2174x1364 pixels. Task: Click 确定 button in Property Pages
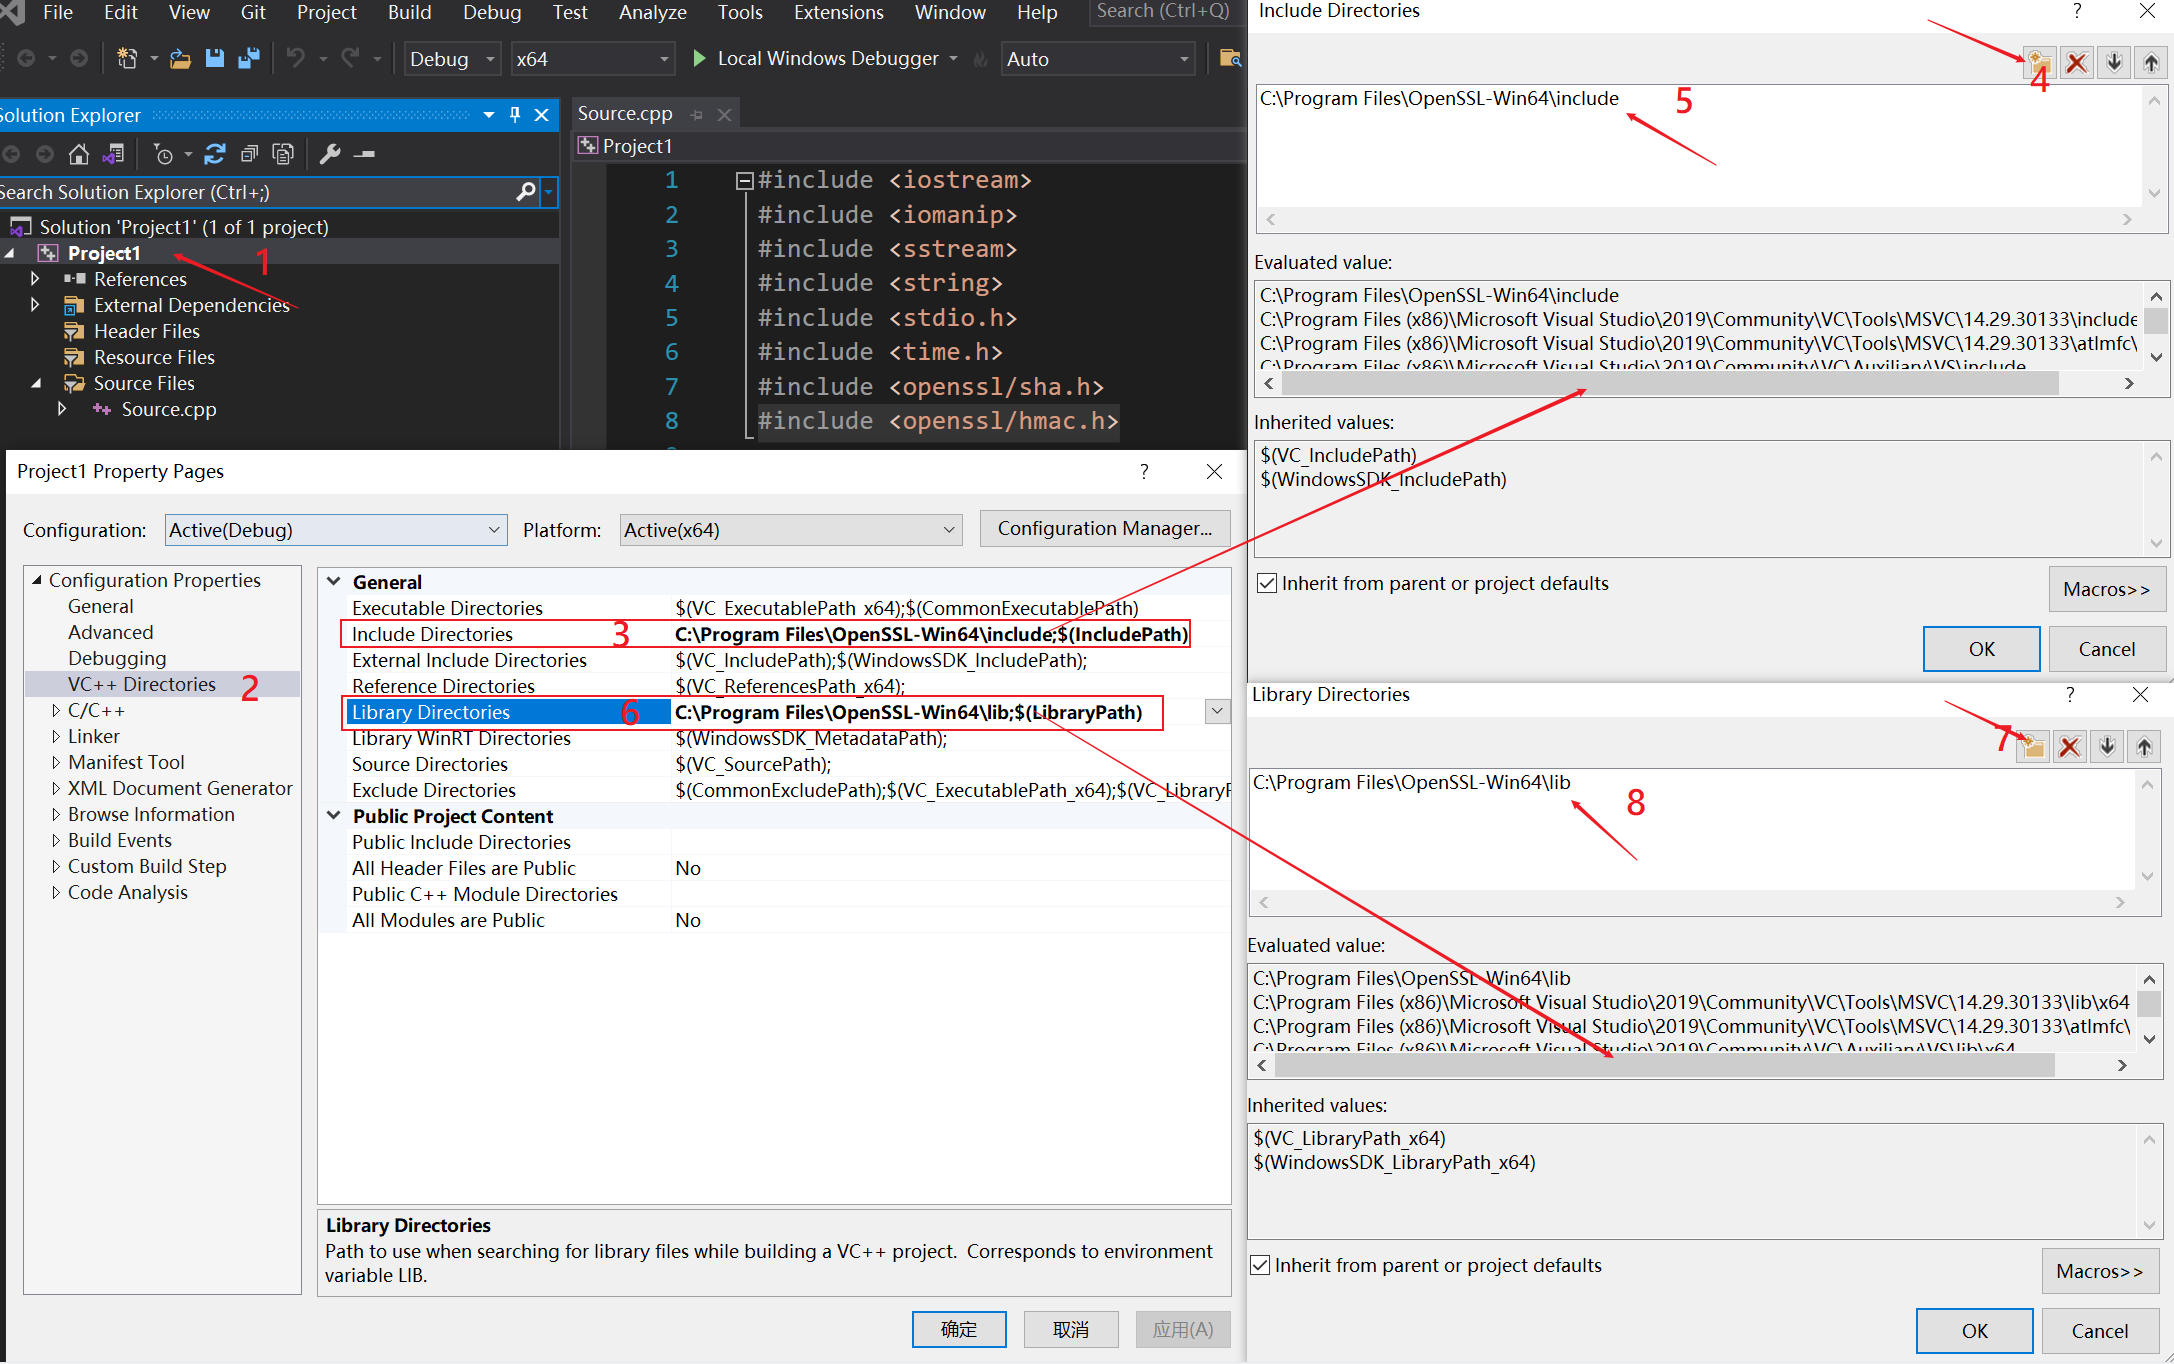pyautogui.click(x=959, y=1329)
